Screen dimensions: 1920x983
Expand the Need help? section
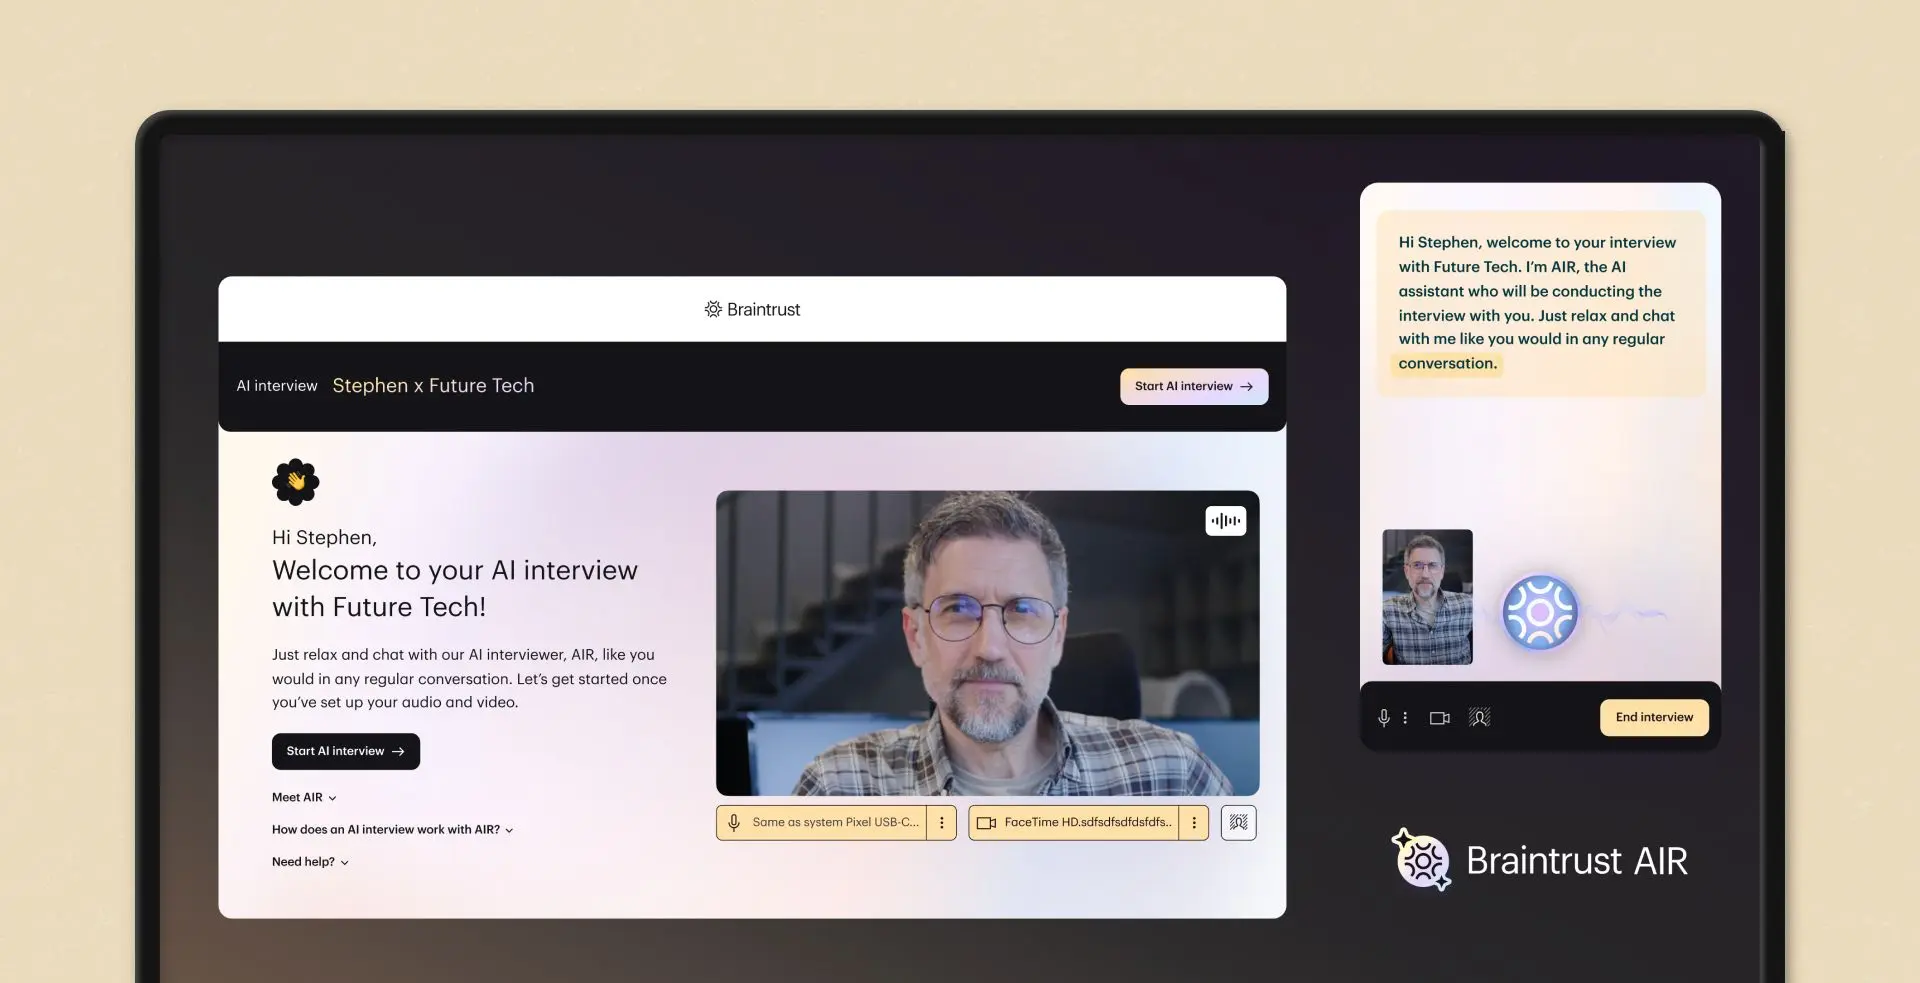(309, 861)
